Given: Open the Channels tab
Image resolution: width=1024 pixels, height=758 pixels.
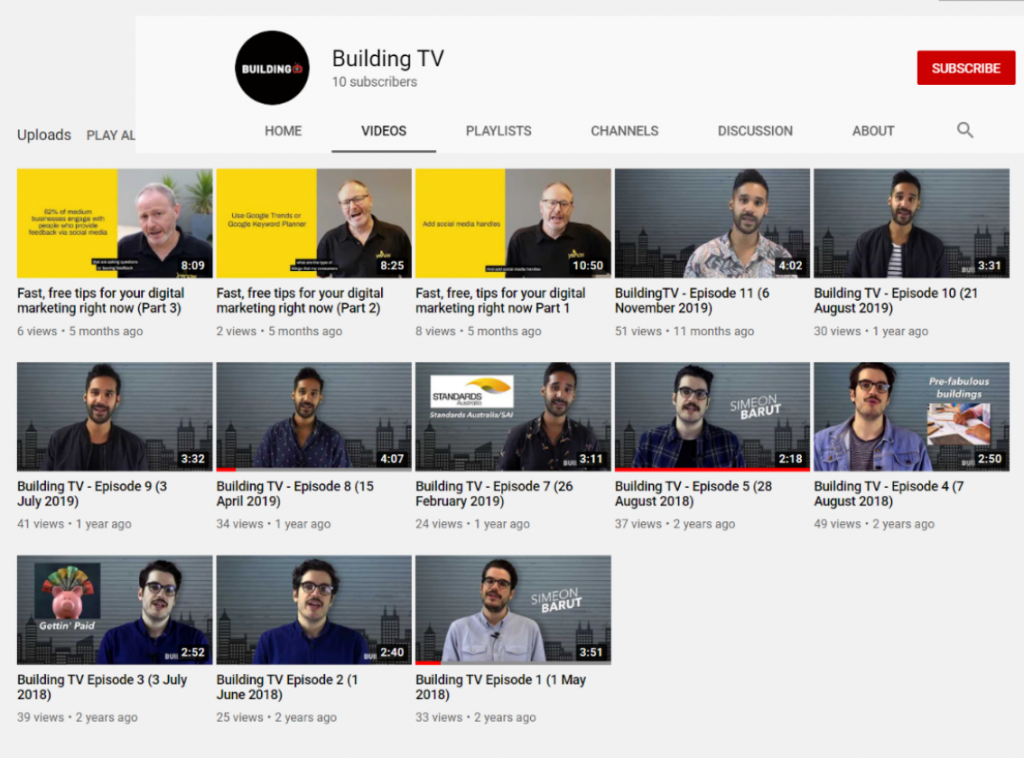Looking at the screenshot, I should (624, 131).
